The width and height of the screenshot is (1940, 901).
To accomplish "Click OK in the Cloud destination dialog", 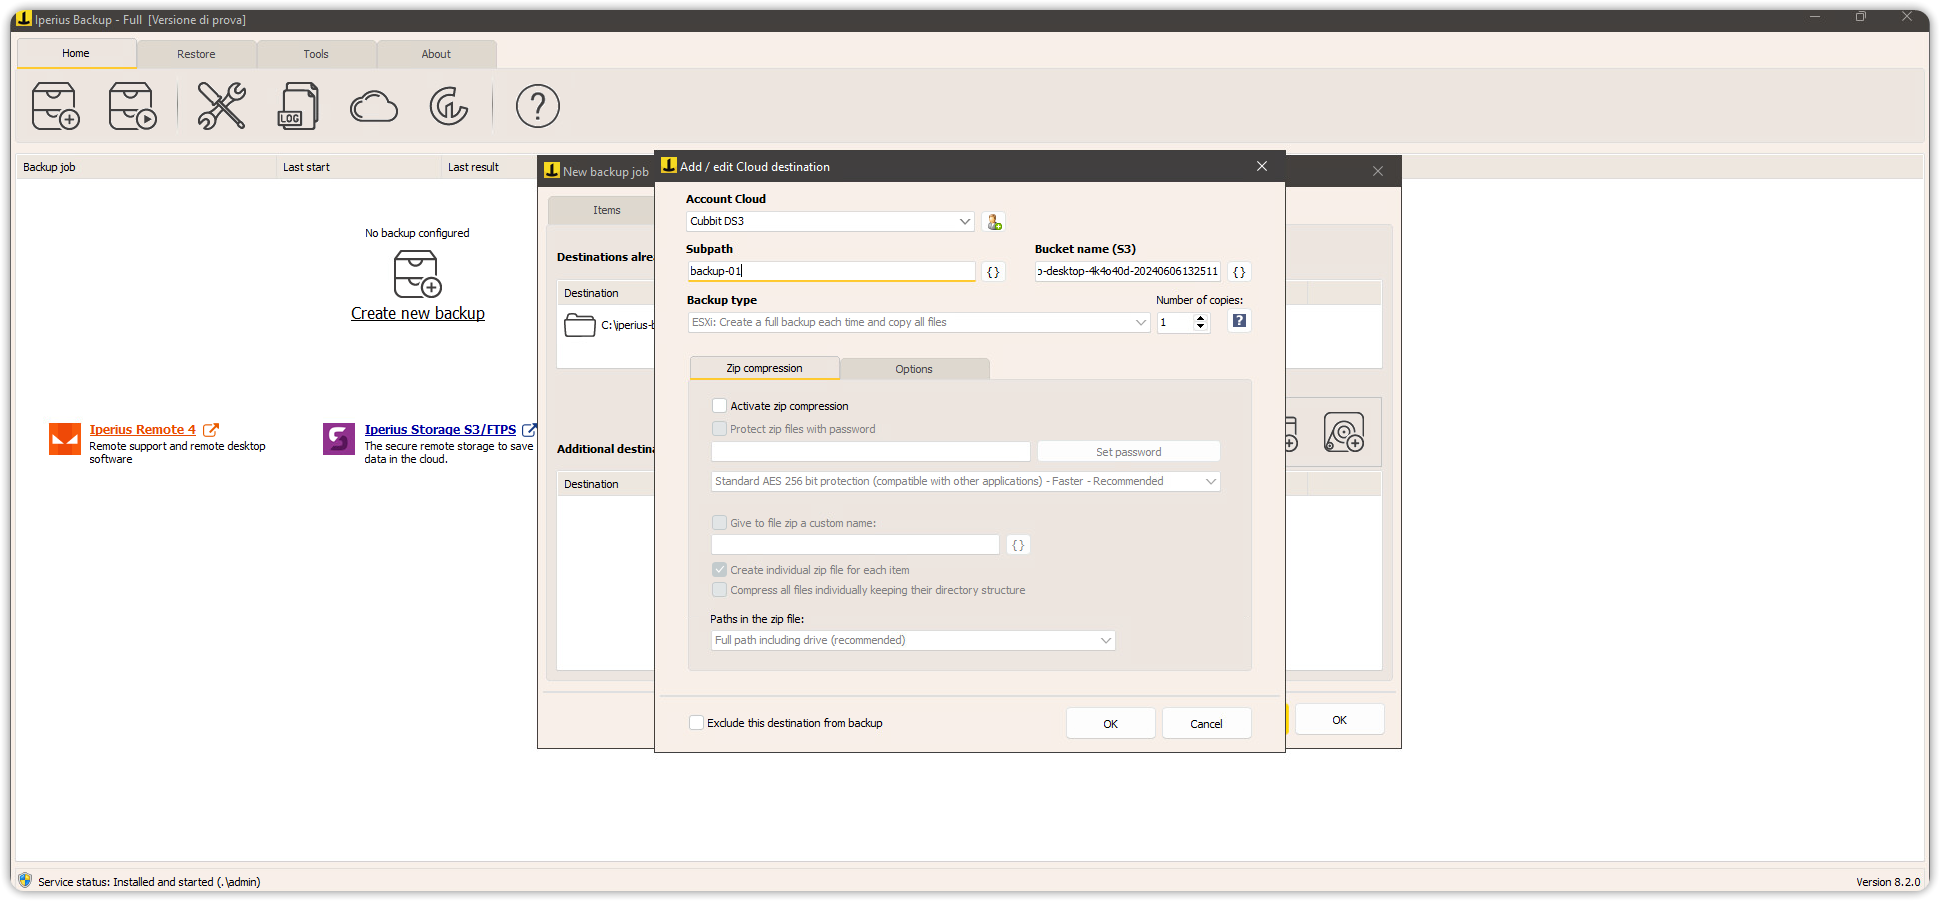I will pyautogui.click(x=1110, y=724).
